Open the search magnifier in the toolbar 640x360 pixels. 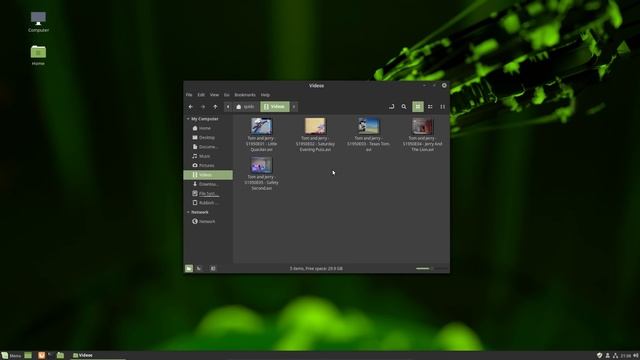click(404, 107)
